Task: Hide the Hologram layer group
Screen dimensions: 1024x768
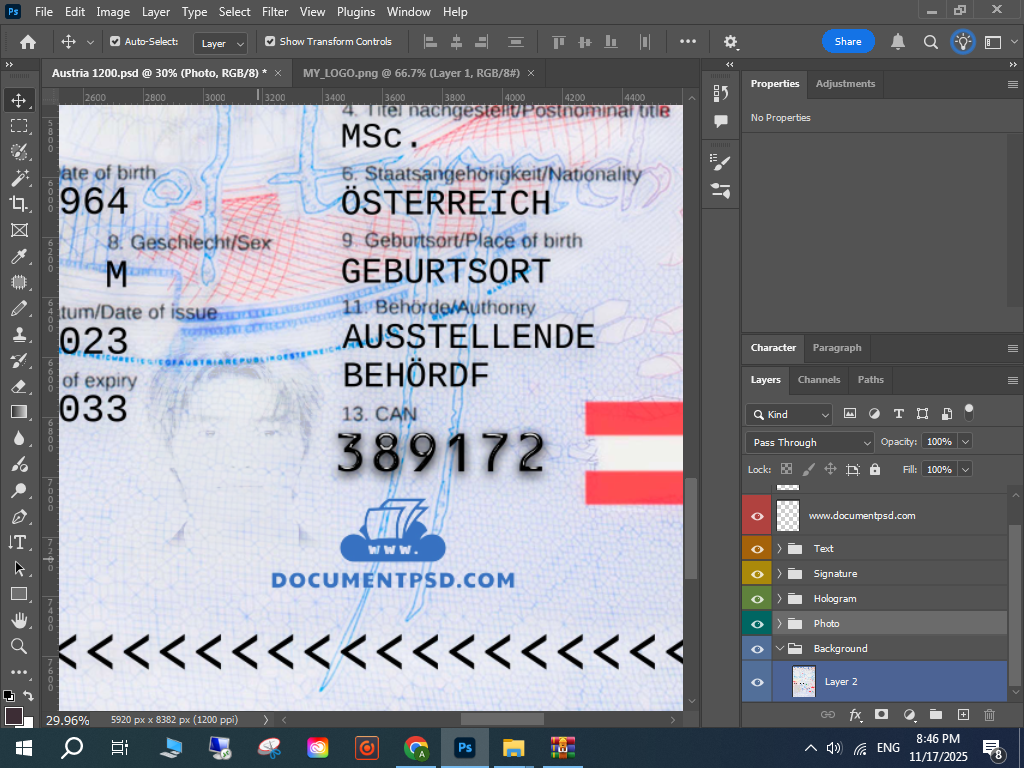Action: [x=757, y=599]
